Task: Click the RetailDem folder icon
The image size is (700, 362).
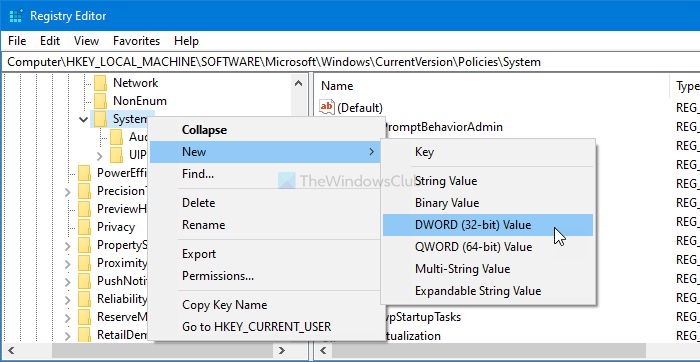Action: (x=84, y=334)
